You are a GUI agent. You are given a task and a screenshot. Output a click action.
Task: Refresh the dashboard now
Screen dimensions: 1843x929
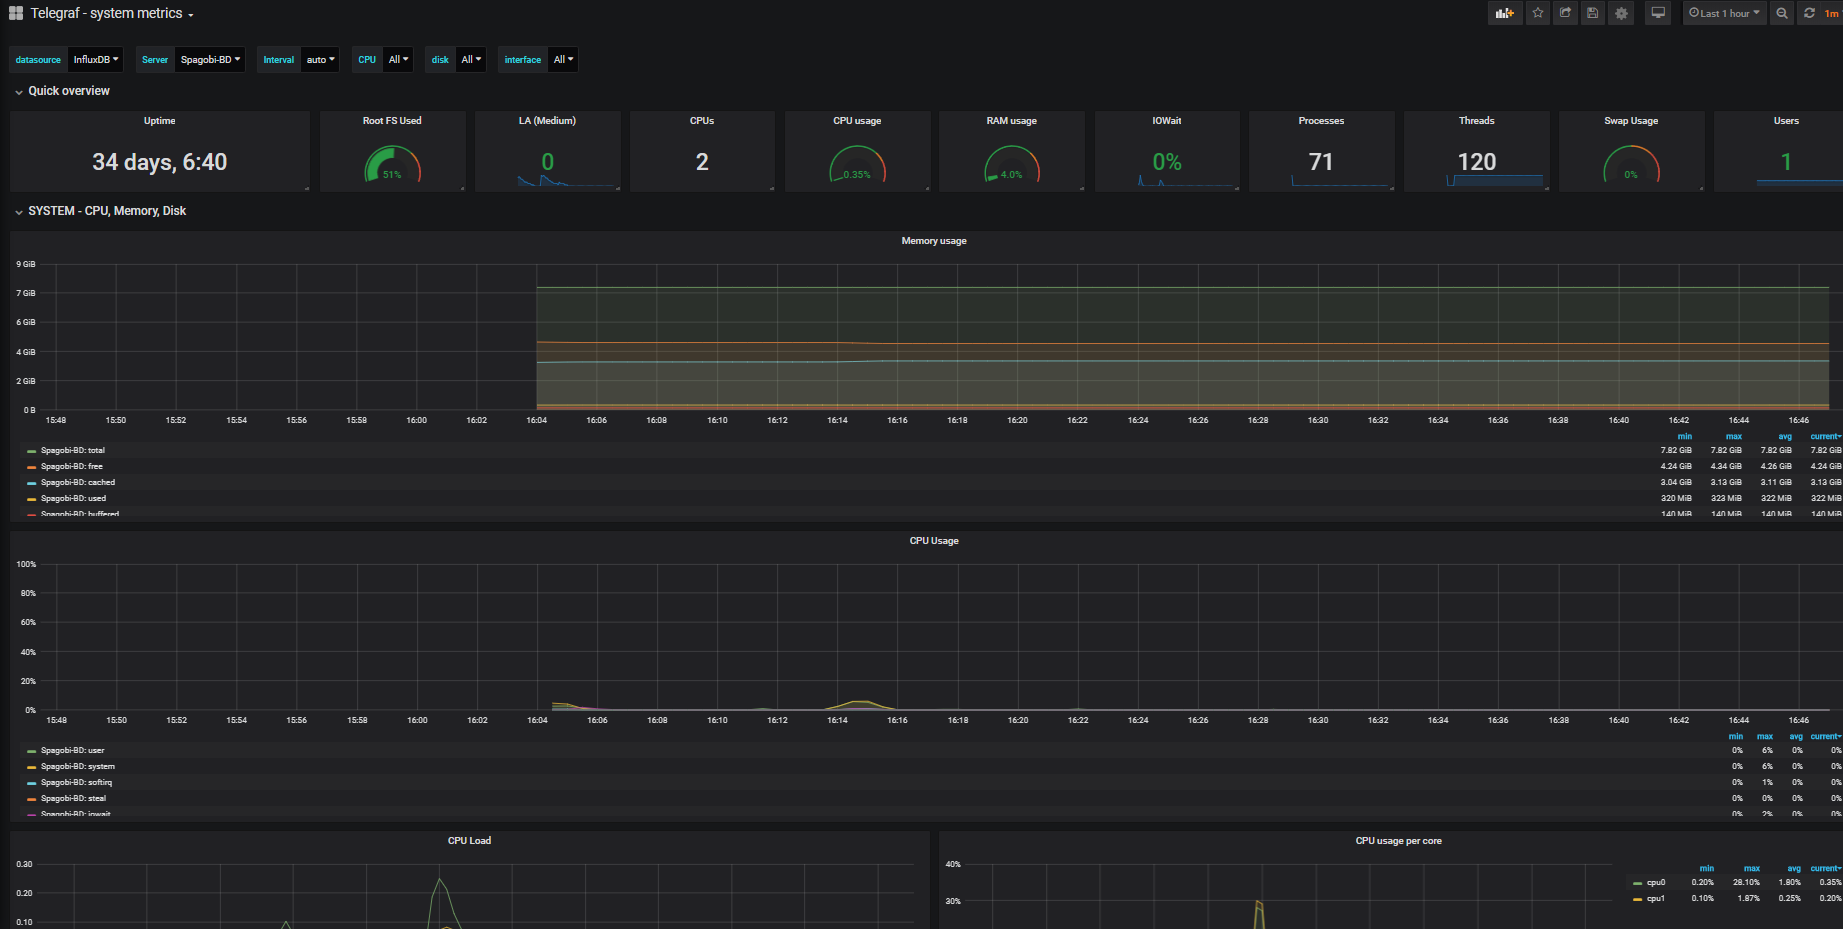click(1809, 13)
